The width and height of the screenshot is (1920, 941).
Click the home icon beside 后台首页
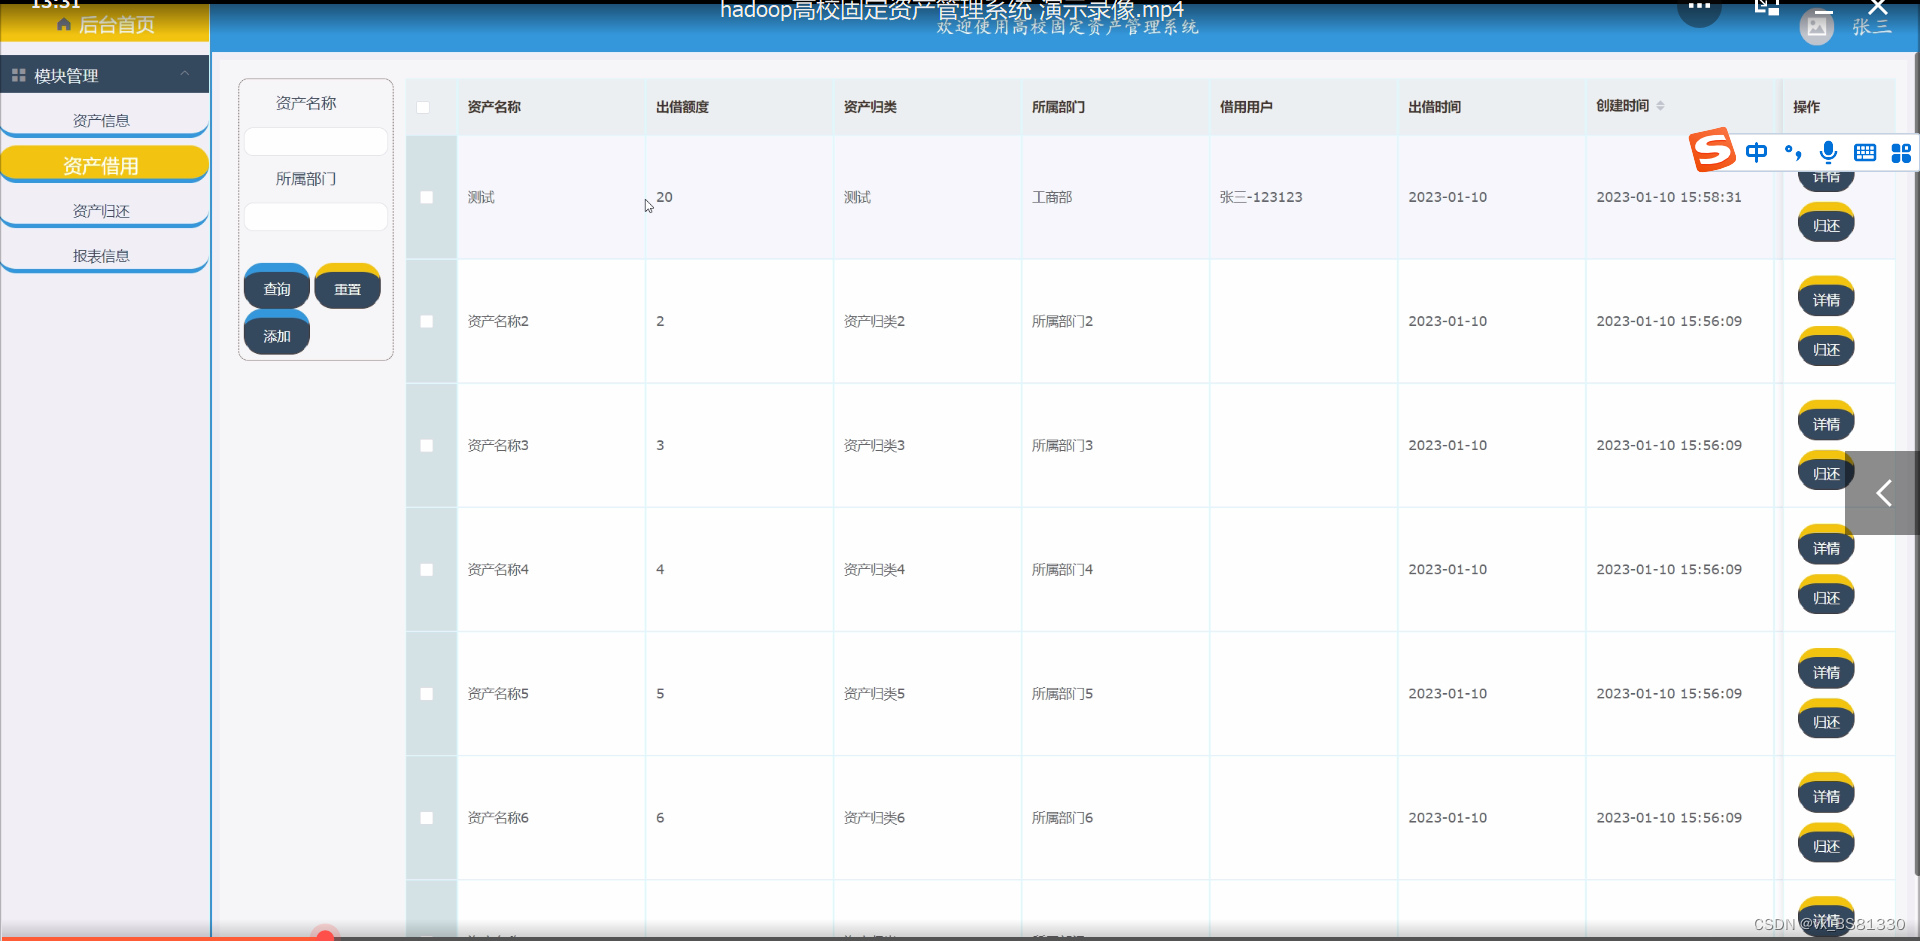[x=64, y=24]
